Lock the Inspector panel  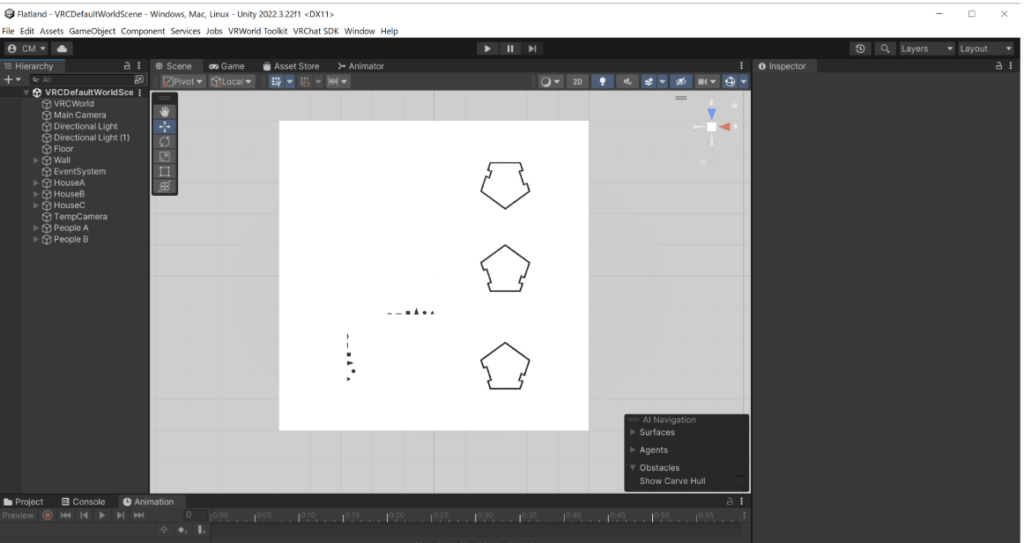point(999,66)
